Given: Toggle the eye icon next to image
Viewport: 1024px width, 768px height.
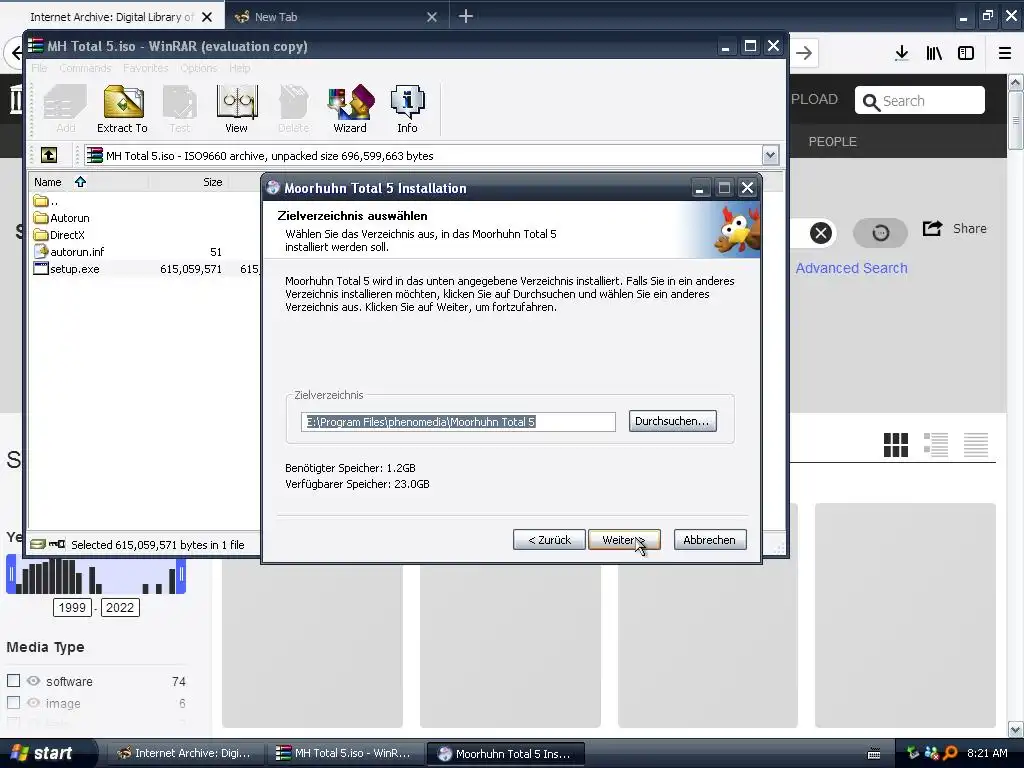Looking at the screenshot, I should point(33,703).
